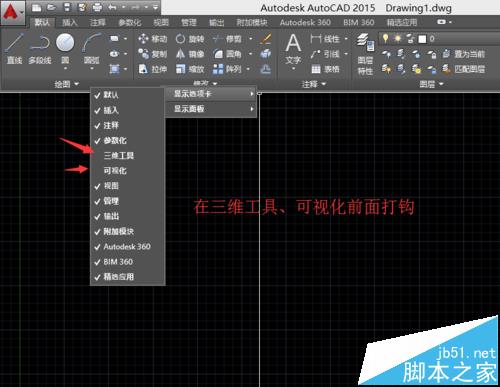Select the Polyline (多段线) tool
This screenshot has height=387, width=500.
pos(40,48)
